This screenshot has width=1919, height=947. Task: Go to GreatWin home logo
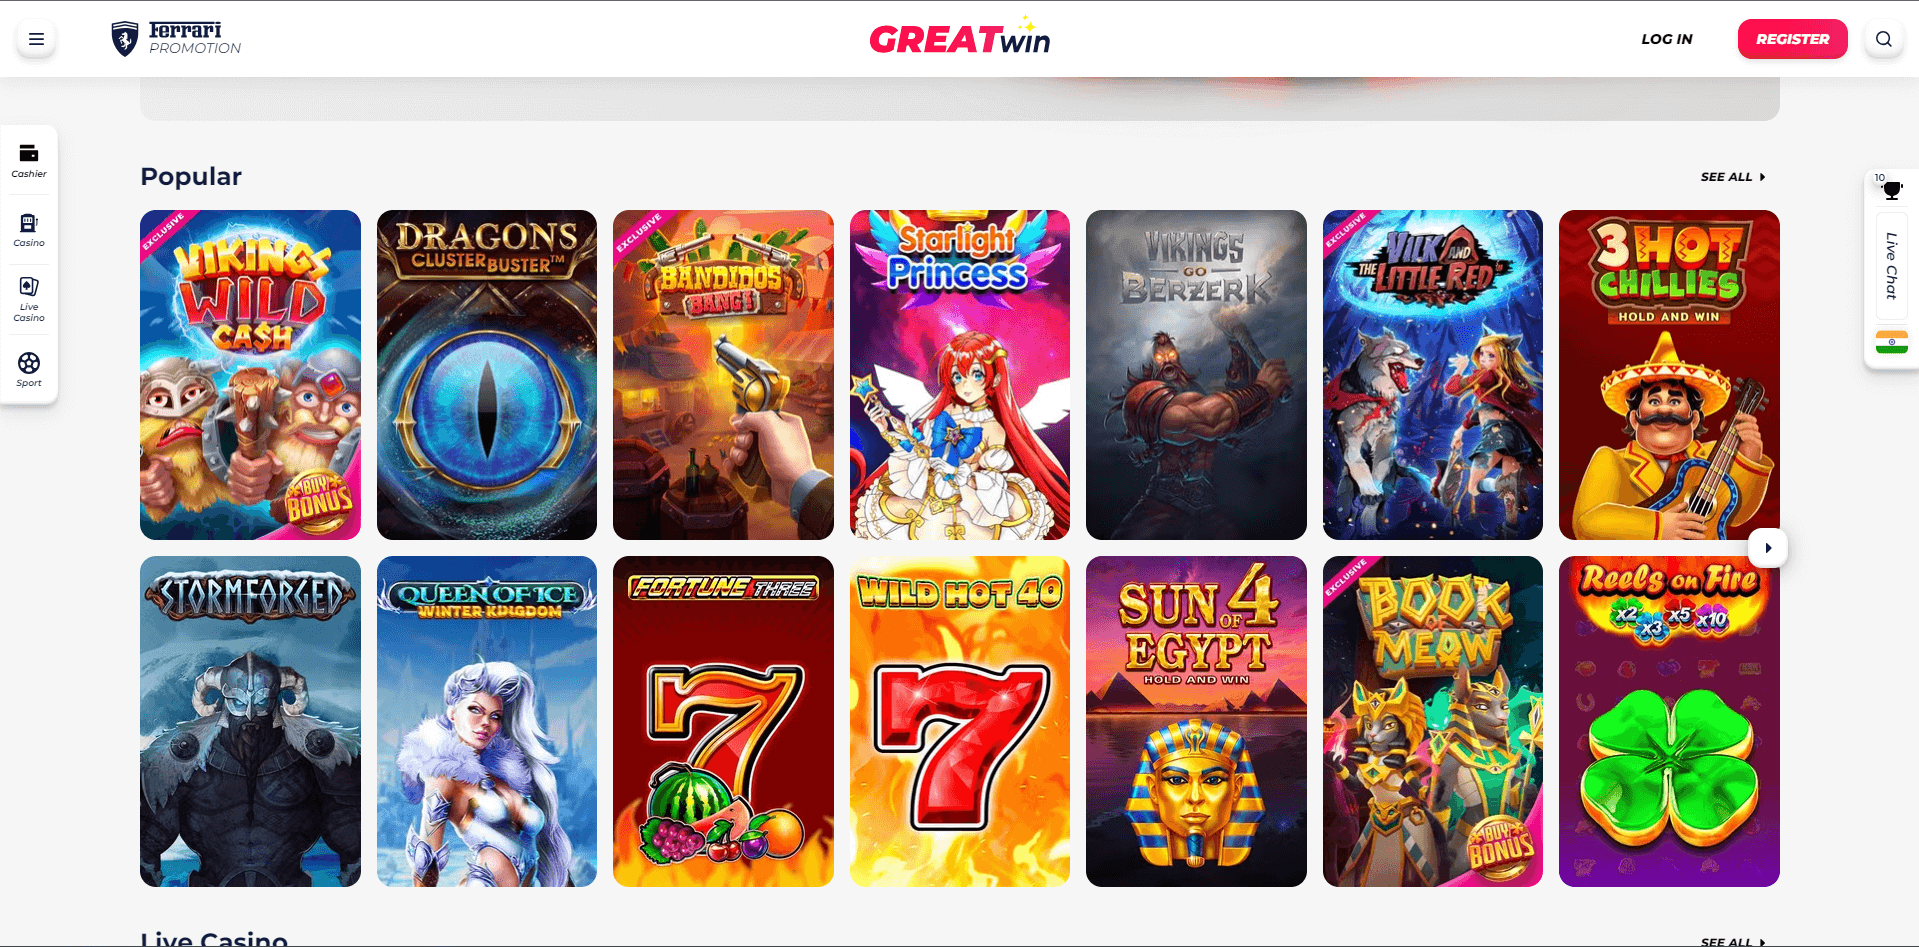click(x=960, y=38)
